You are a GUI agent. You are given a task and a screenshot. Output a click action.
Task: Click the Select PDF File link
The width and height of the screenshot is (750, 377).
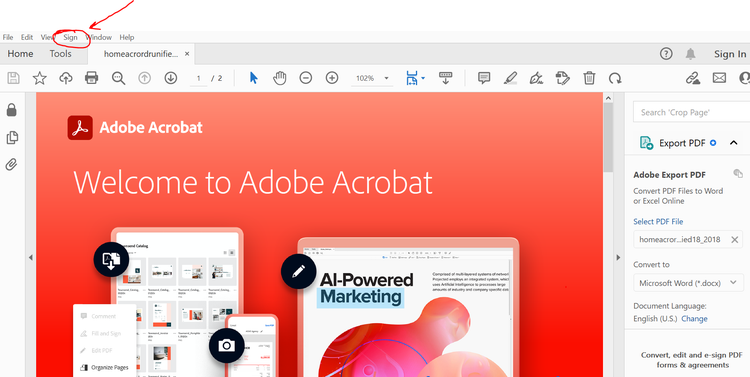point(658,222)
